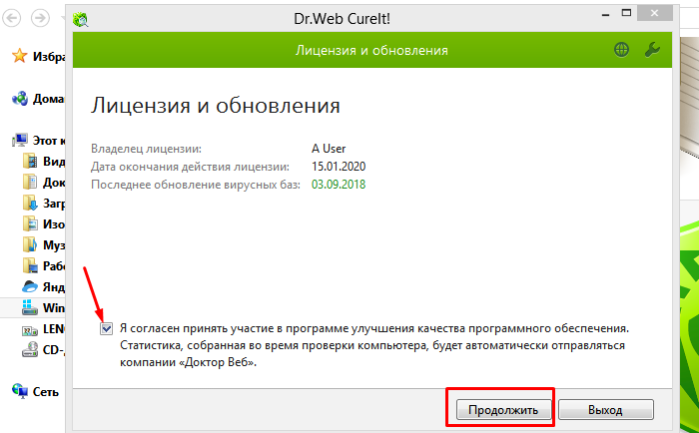Click the green header text Лицензия и обновления
The image size is (699, 433).
click(x=371, y=50)
